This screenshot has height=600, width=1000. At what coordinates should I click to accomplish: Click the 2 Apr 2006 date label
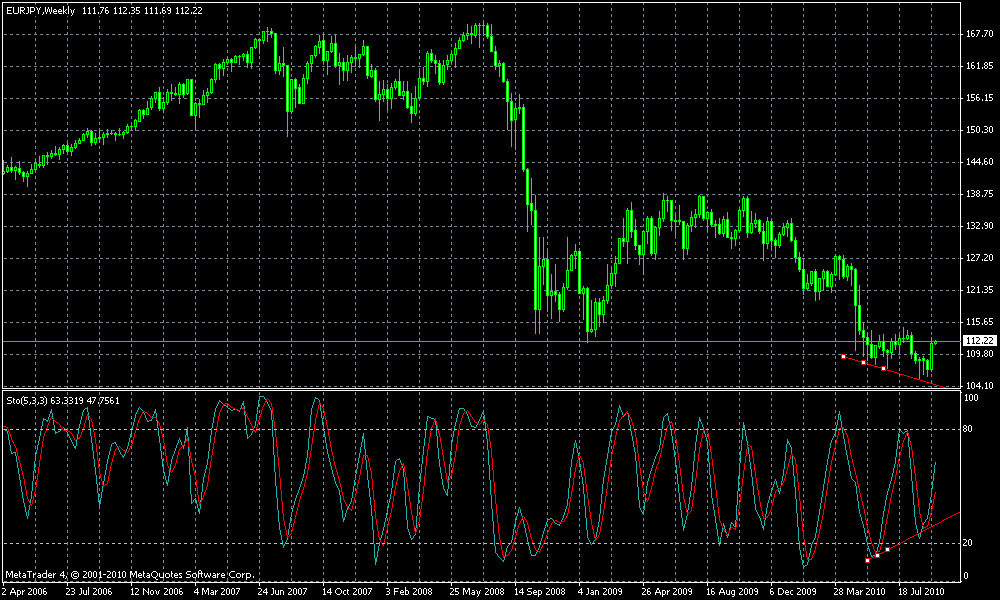coord(26,591)
